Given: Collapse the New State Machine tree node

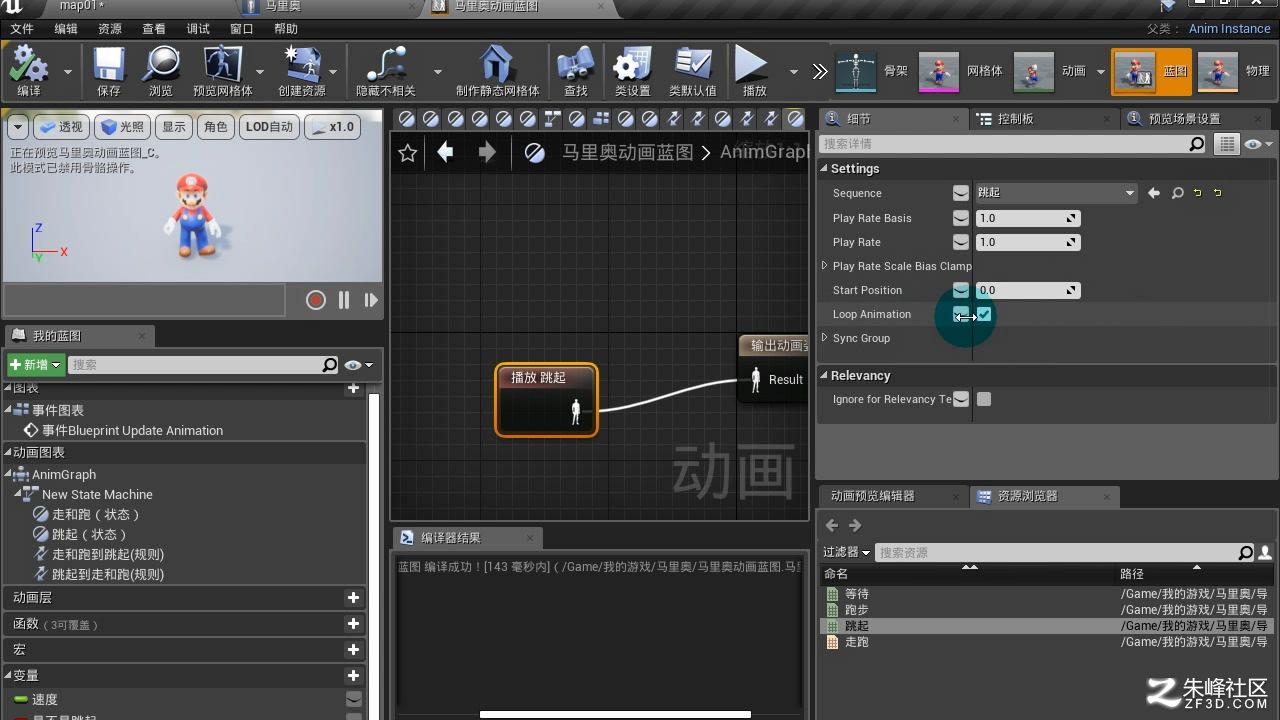Looking at the screenshot, I should pyautogui.click(x=19, y=494).
